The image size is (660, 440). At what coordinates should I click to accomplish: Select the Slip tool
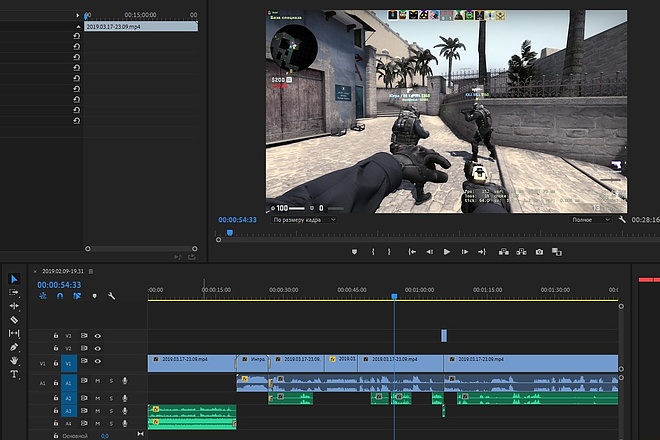[x=14, y=333]
